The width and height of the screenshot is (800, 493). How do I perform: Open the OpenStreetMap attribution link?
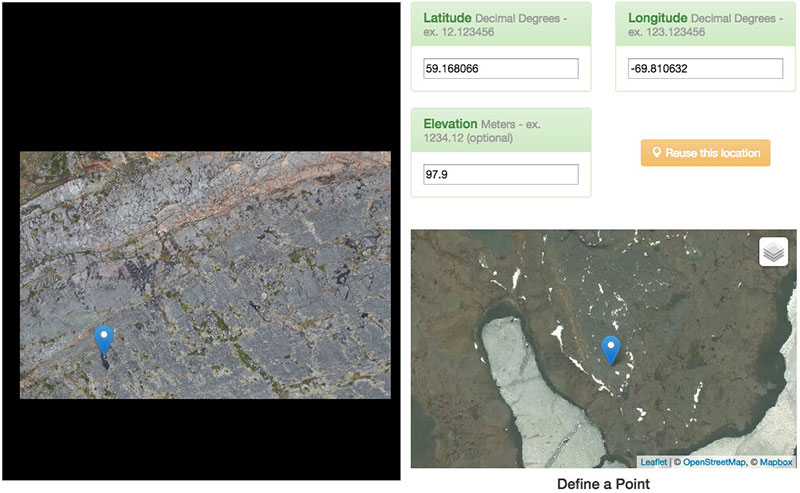tap(714, 462)
